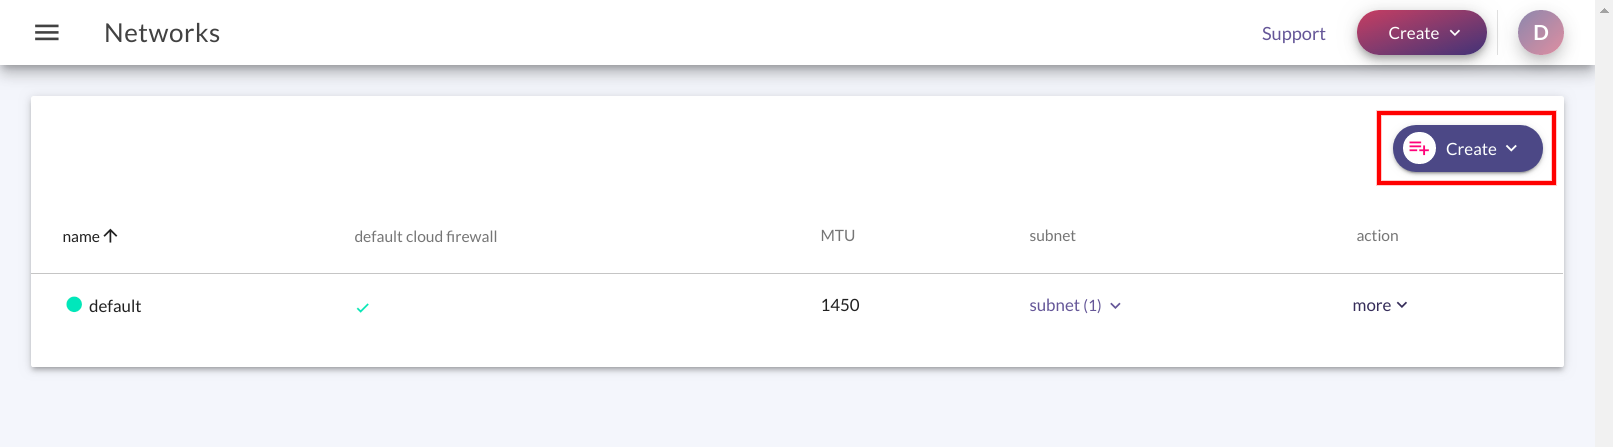
Task: Expand the subnet (1) dropdown
Action: pos(1075,305)
